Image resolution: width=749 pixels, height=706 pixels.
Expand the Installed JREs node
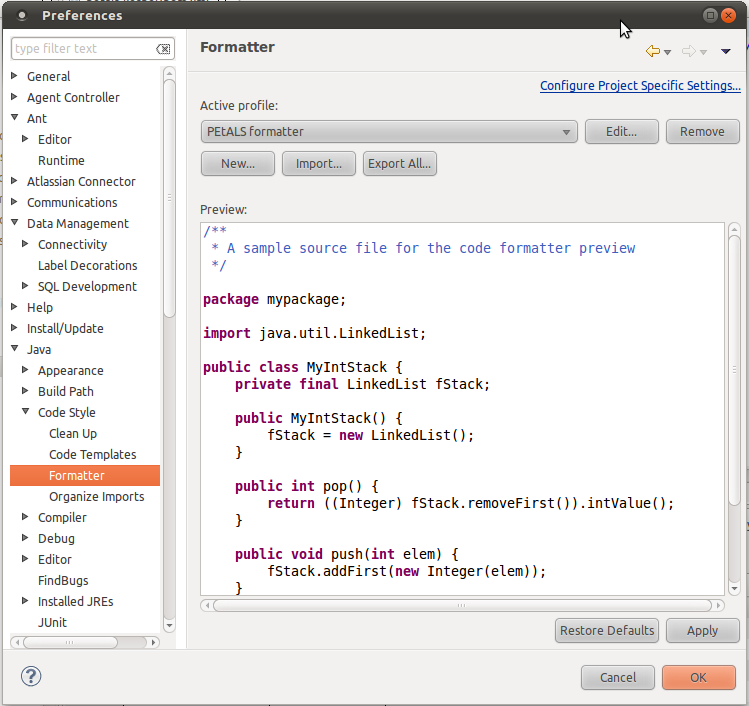pos(26,602)
